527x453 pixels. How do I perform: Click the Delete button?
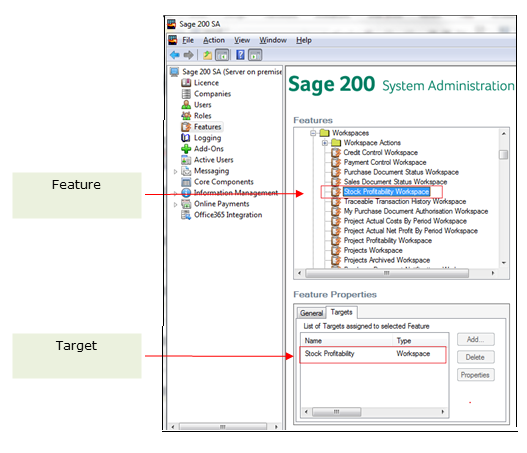tap(476, 357)
